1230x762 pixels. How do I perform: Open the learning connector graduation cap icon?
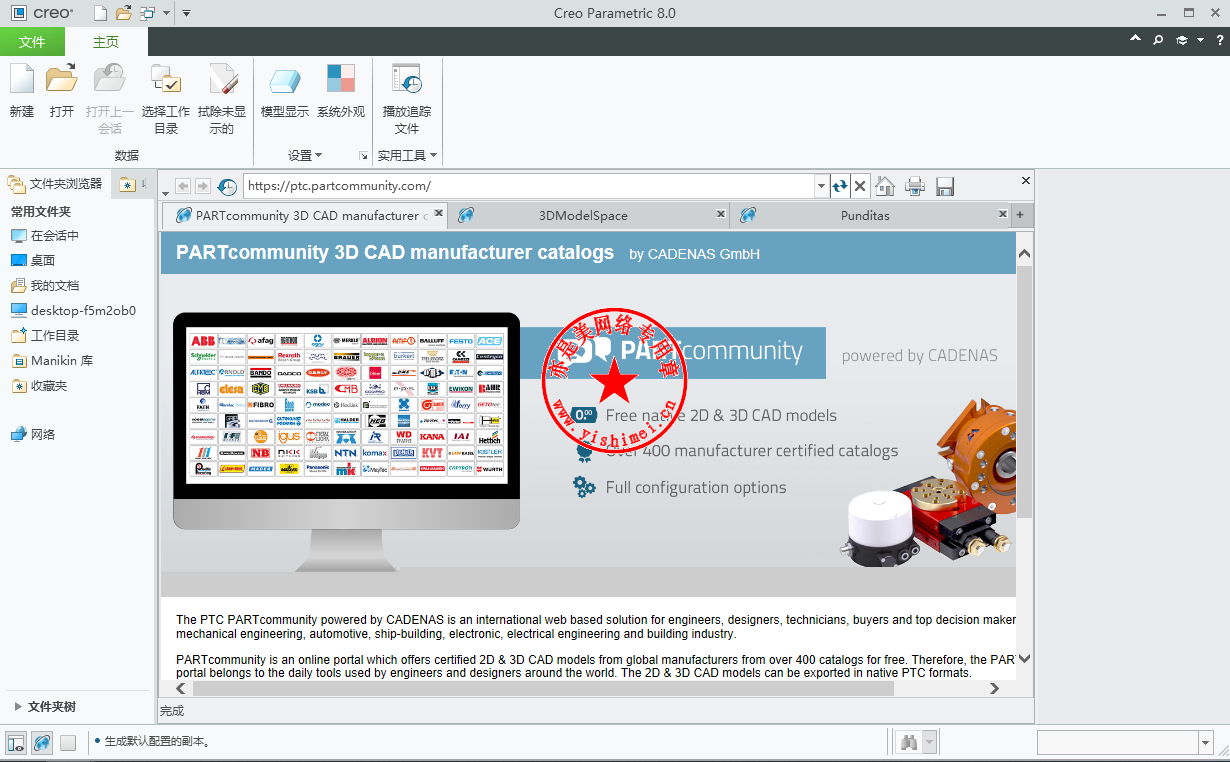(1182, 40)
